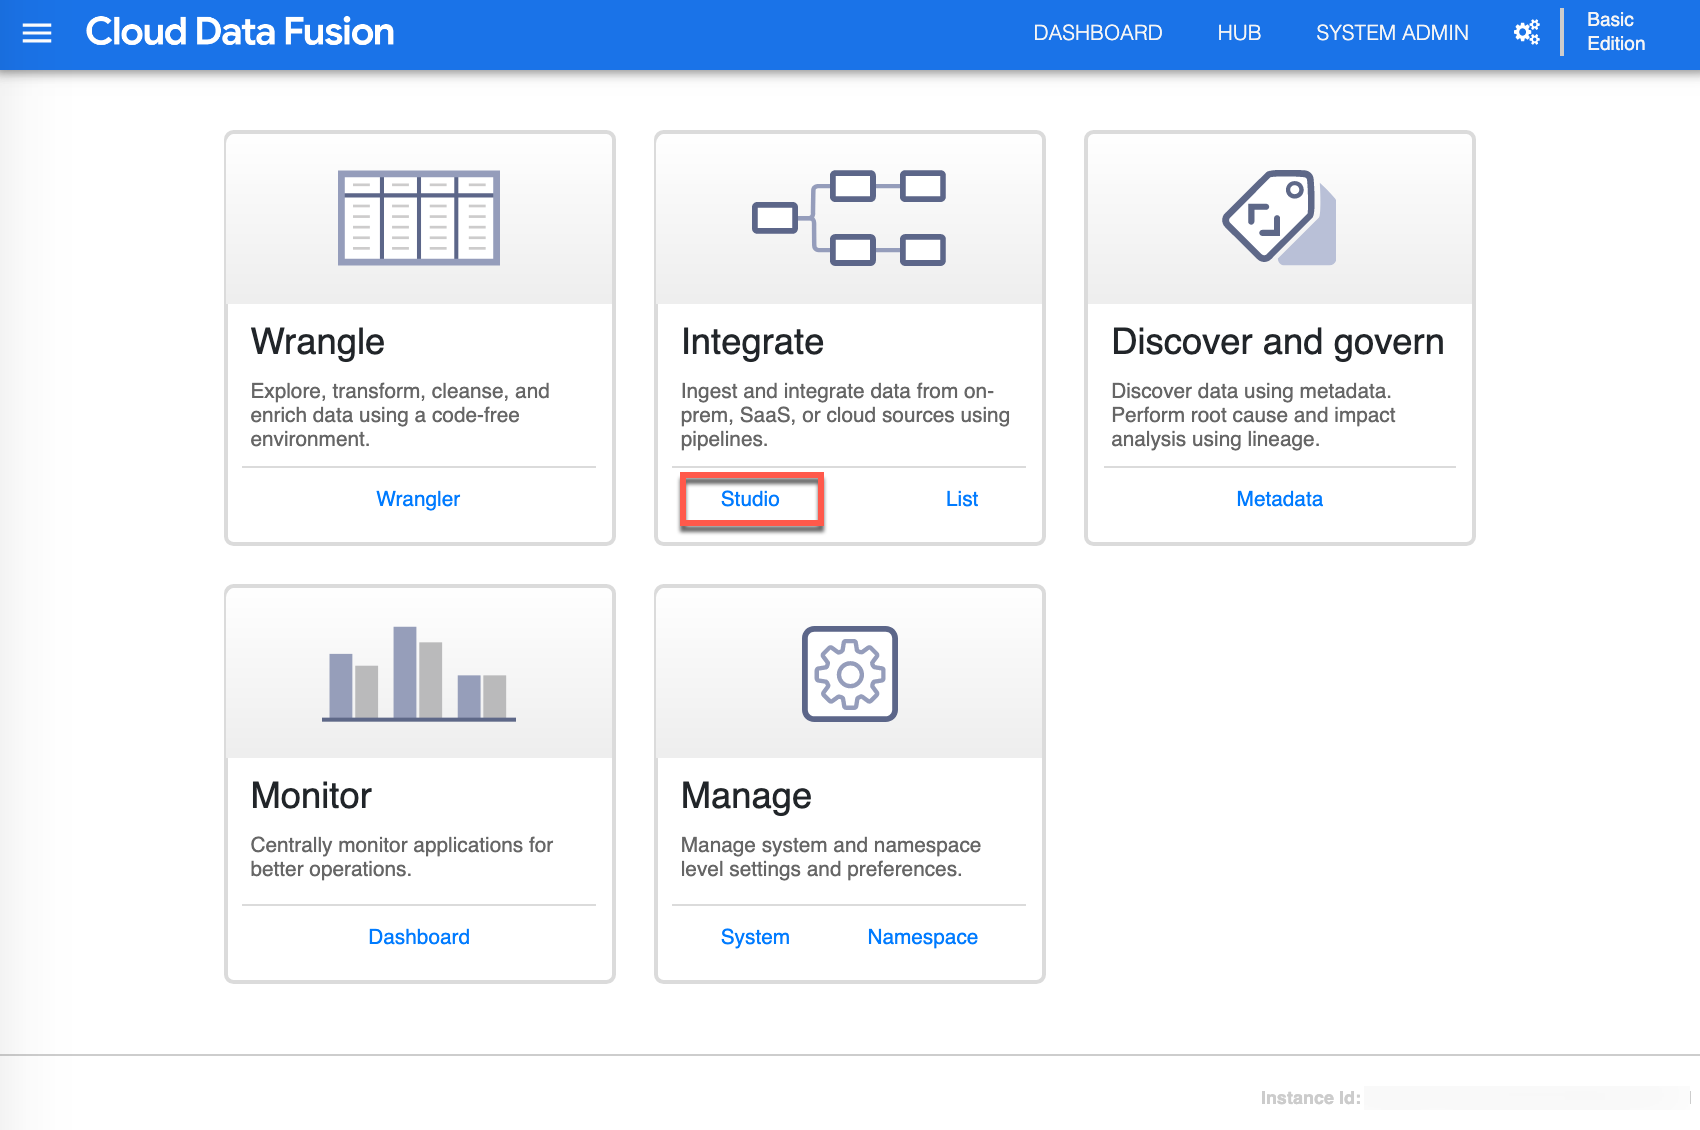Open the Dashboard link under Monitor

(x=419, y=937)
